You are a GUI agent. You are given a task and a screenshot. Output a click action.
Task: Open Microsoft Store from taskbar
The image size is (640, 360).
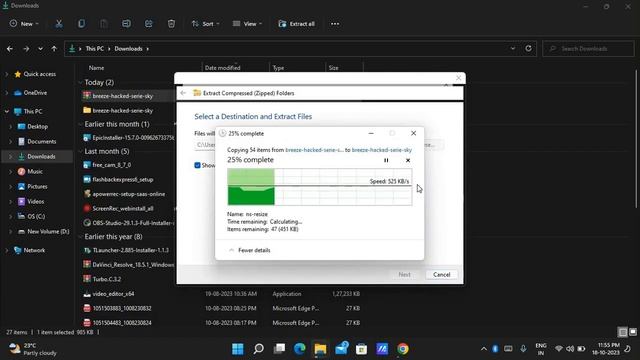coord(361,349)
